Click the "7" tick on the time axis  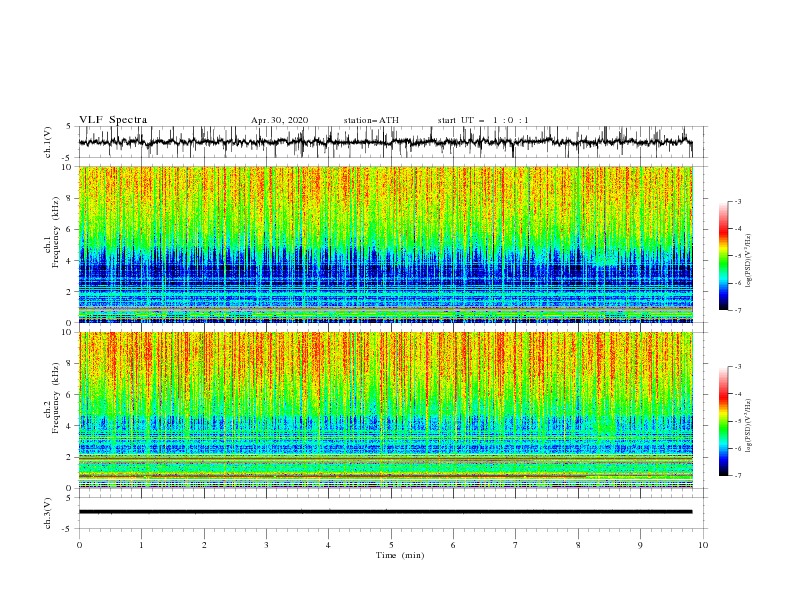point(516,545)
